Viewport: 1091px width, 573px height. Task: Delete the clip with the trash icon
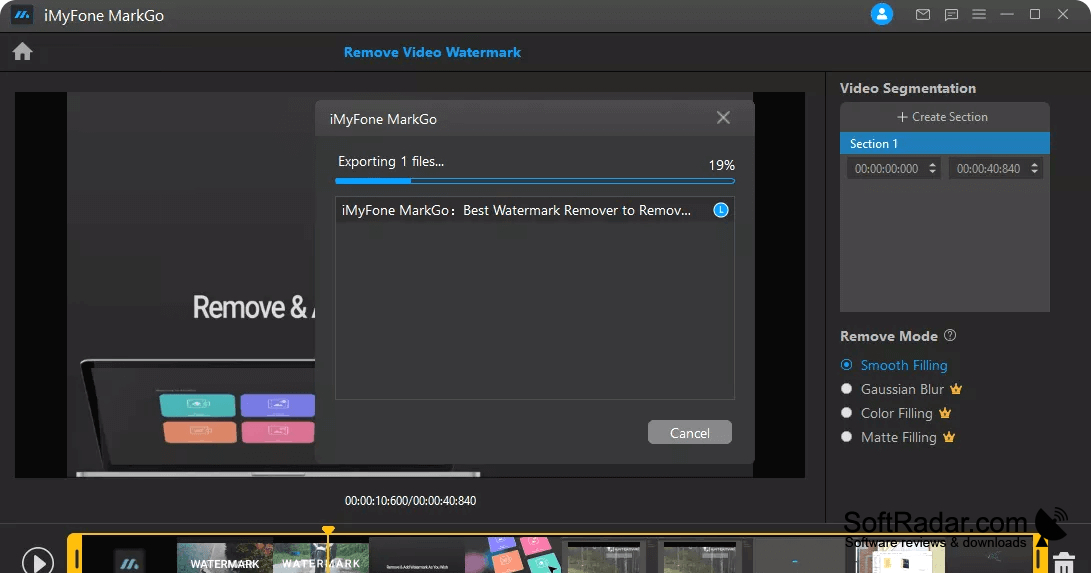1064,562
